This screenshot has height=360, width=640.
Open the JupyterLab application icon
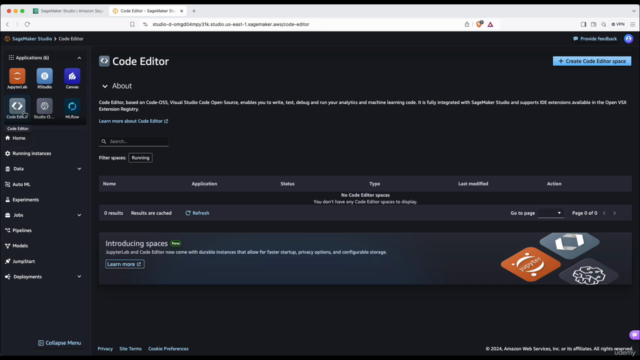coord(17,76)
